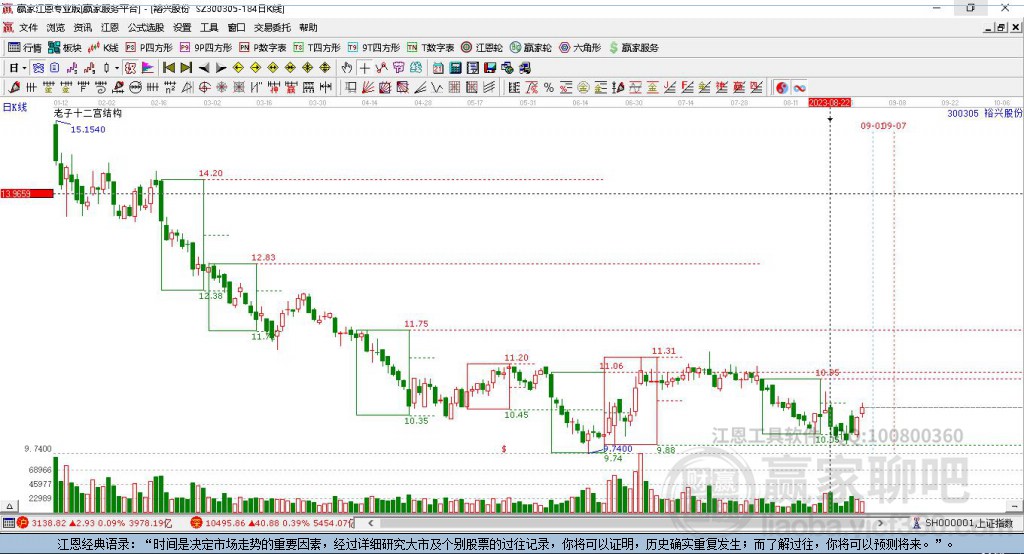This screenshot has width=1024, height=554.
Task: Toggle the crosshair cursor tool
Action: pyautogui.click(x=364, y=68)
